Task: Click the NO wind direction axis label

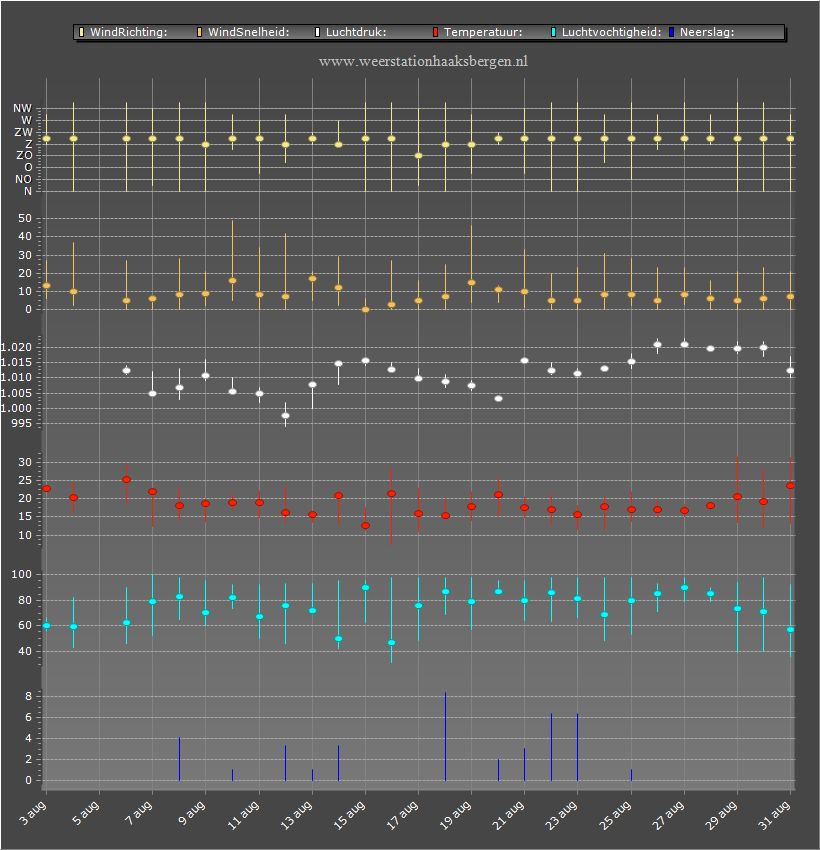Action: click(x=23, y=179)
